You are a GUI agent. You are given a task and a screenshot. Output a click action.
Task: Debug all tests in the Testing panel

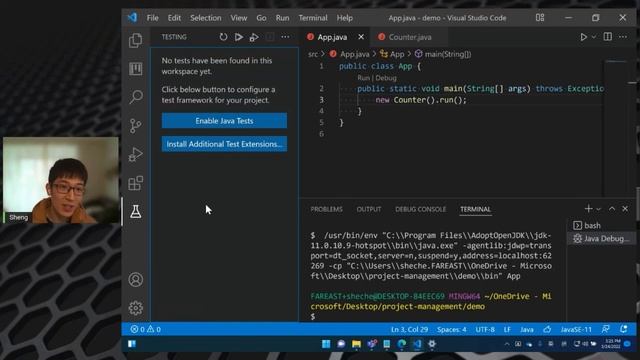click(254, 37)
